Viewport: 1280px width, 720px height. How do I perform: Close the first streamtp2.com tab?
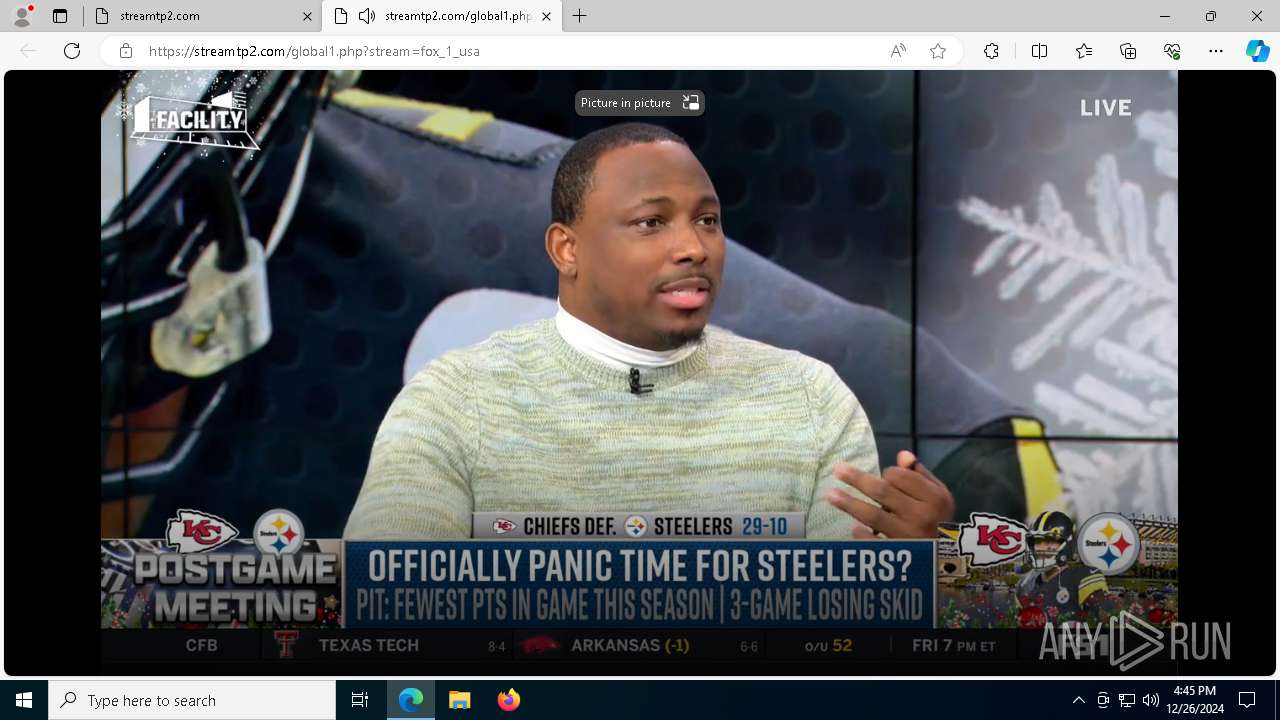307,16
